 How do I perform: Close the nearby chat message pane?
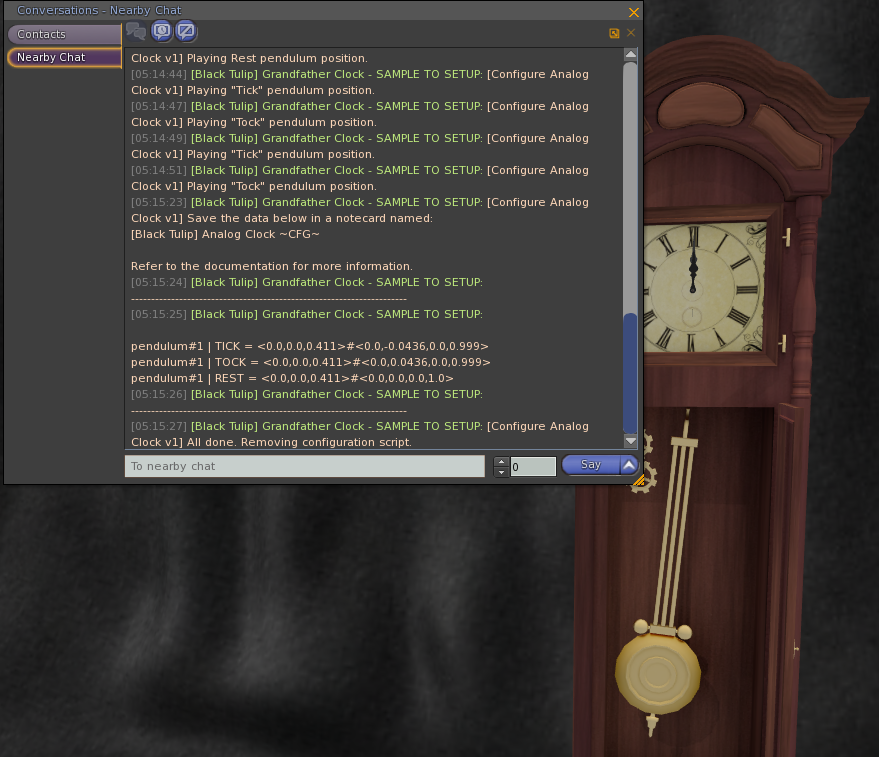click(630, 33)
